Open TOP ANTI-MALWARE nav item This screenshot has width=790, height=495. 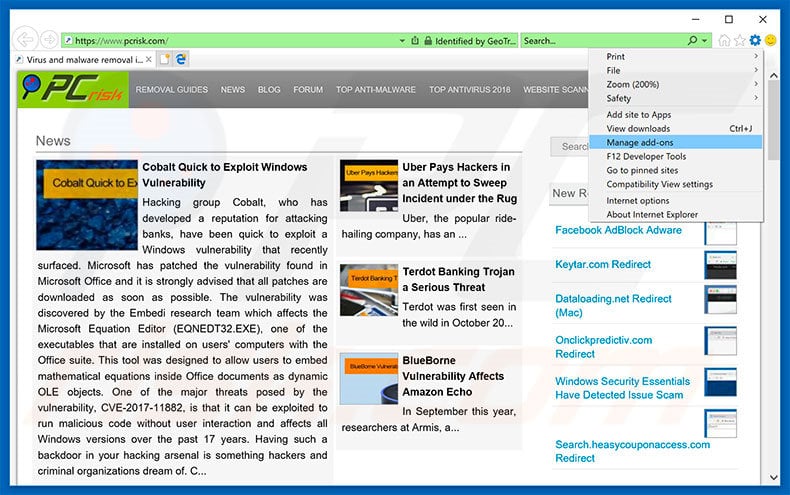[376, 89]
